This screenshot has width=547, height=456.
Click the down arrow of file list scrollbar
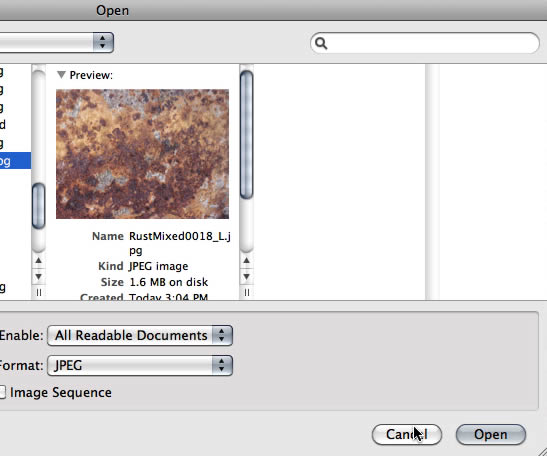click(38, 277)
